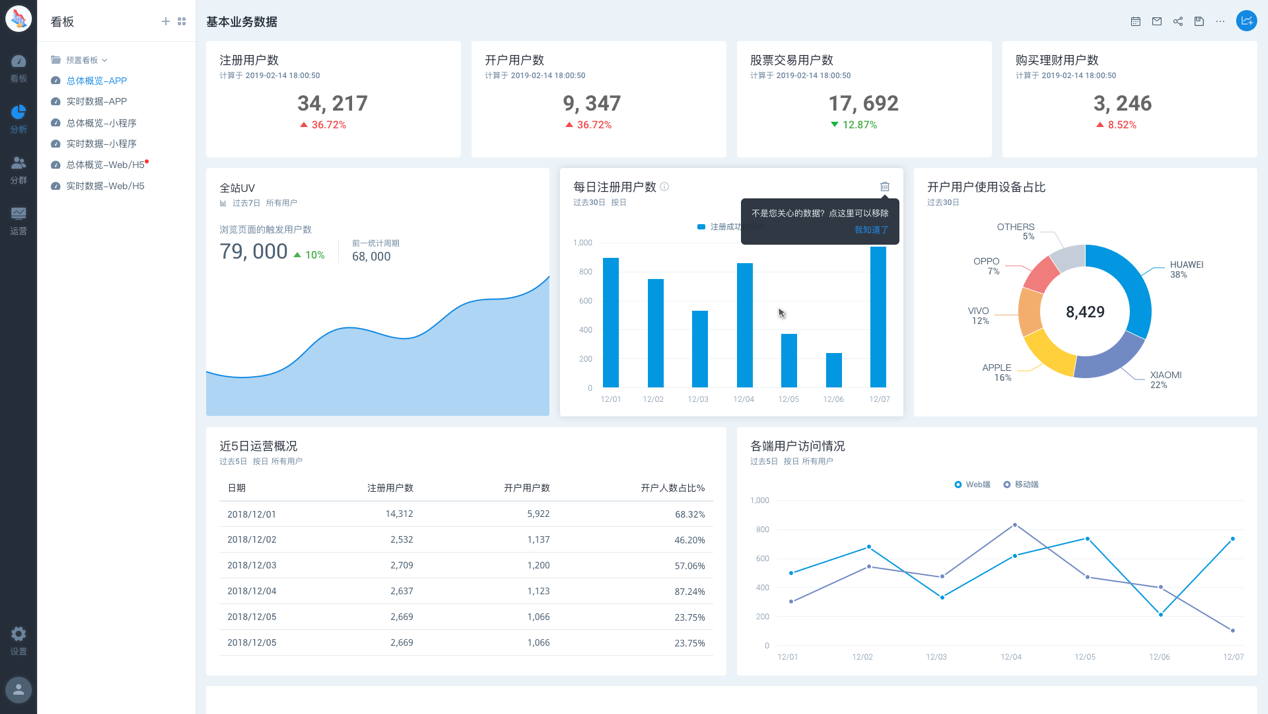Viewport: 1268px width, 714px height.
Task: Open 总体概览–Web/H5 board
Action: (x=105, y=165)
